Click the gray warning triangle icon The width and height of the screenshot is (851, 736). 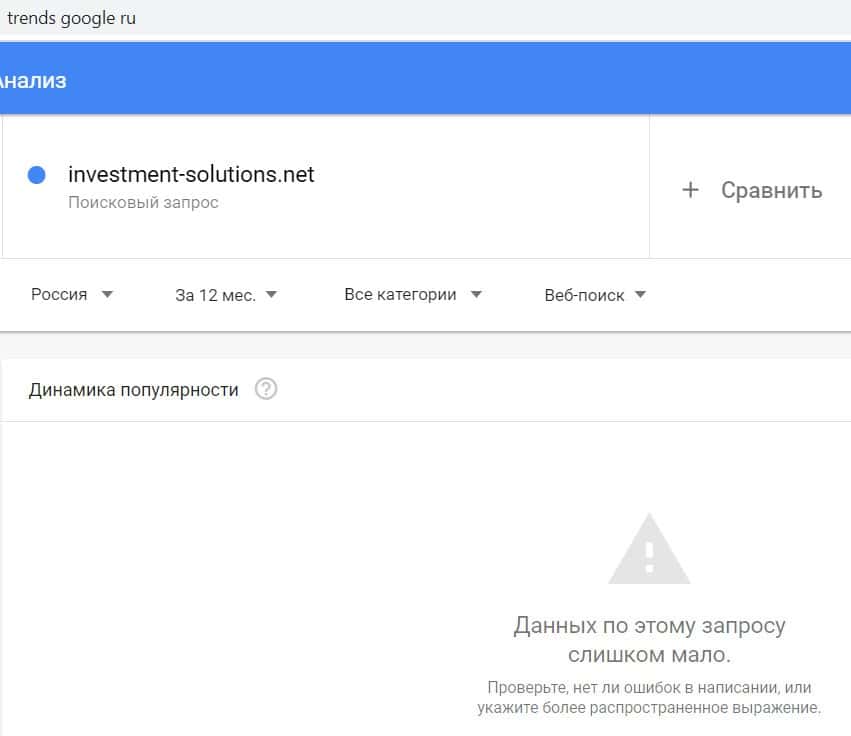tap(649, 550)
